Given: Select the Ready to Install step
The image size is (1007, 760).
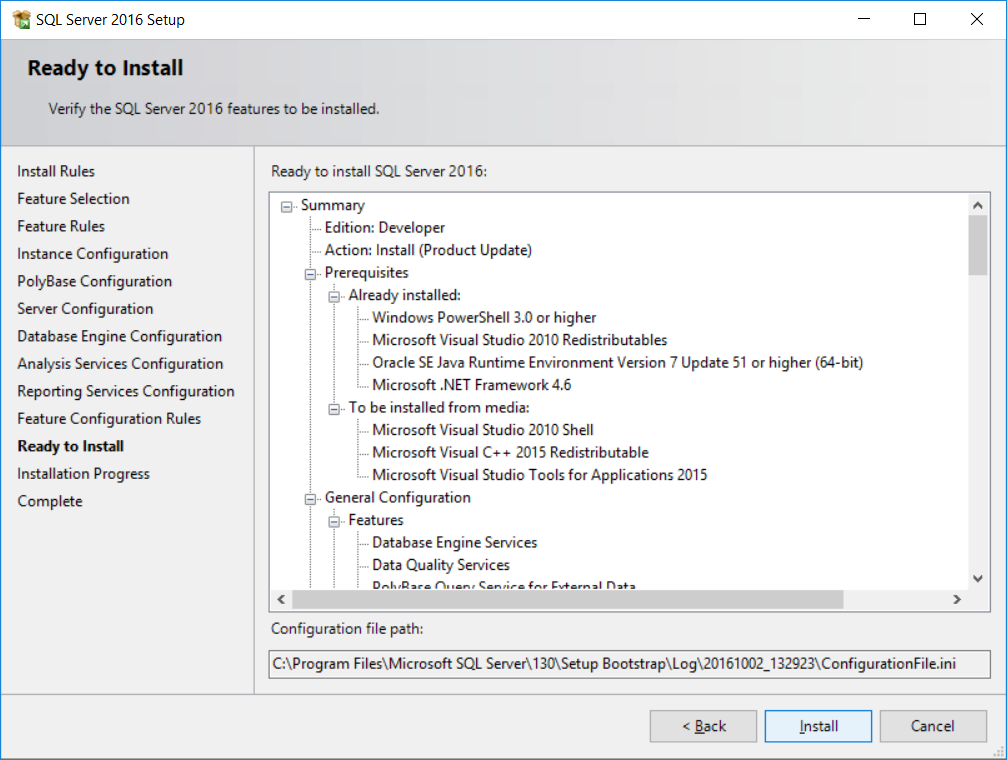Looking at the screenshot, I should coord(71,446).
